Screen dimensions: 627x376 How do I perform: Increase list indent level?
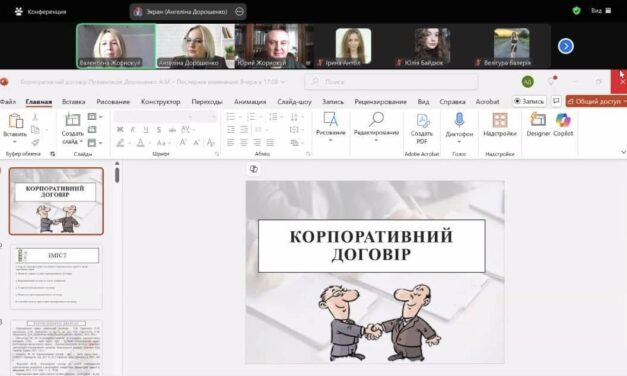(x=244, y=130)
